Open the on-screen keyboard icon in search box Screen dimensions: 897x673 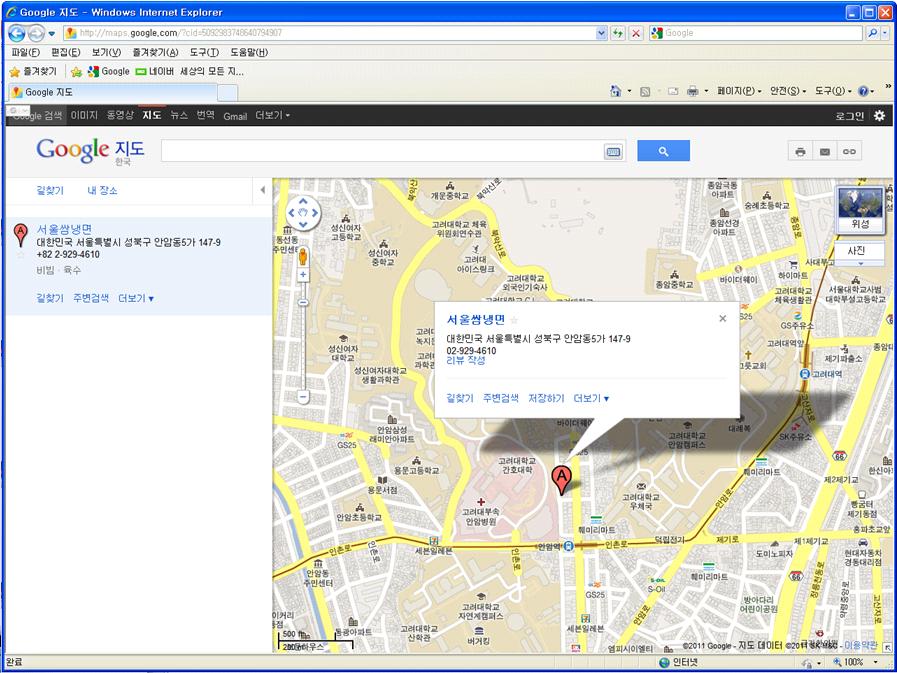click(x=613, y=152)
